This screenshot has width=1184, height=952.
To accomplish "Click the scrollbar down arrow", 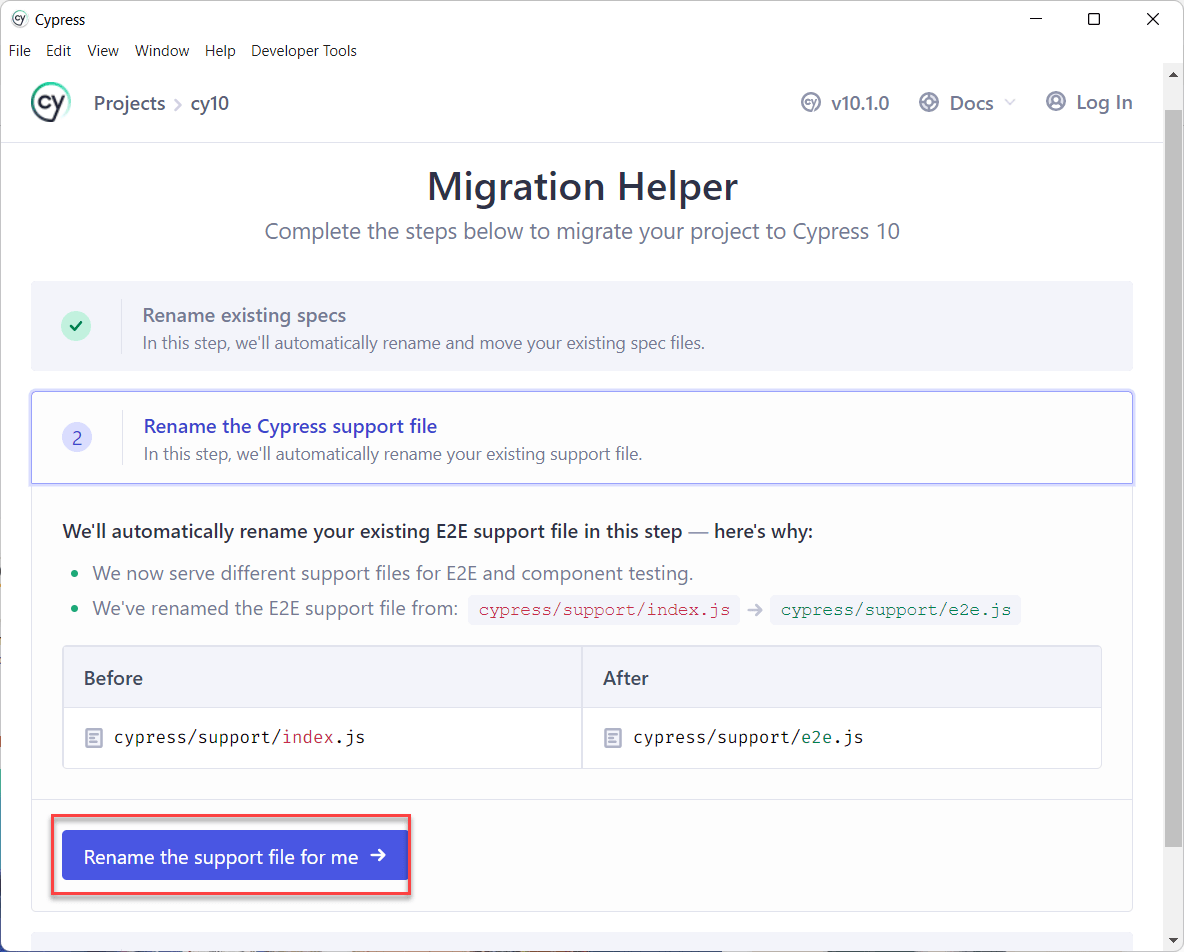I will [x=1173, y=941].
